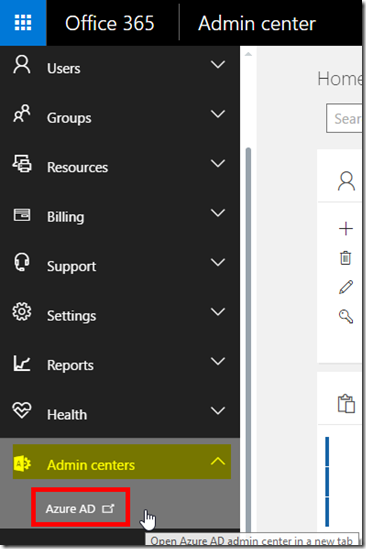Click the Home page heading
This screenshot has height=549, width=366.
pyautogui.click(x=340, y=79)
